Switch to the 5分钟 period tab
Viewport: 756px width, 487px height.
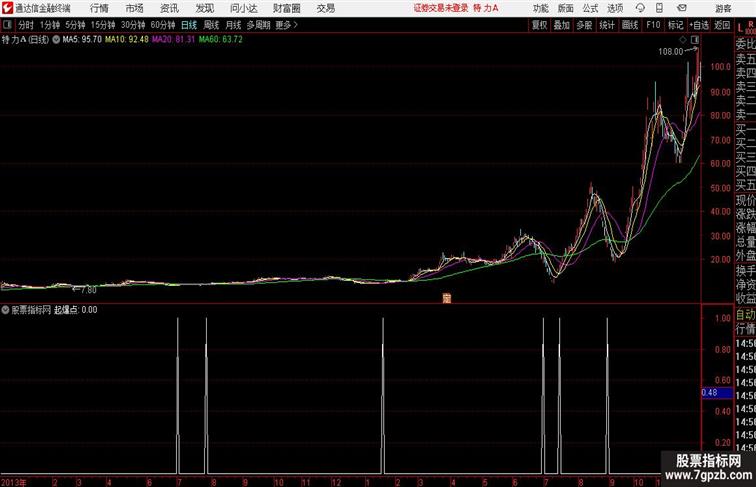pos(75,25)
